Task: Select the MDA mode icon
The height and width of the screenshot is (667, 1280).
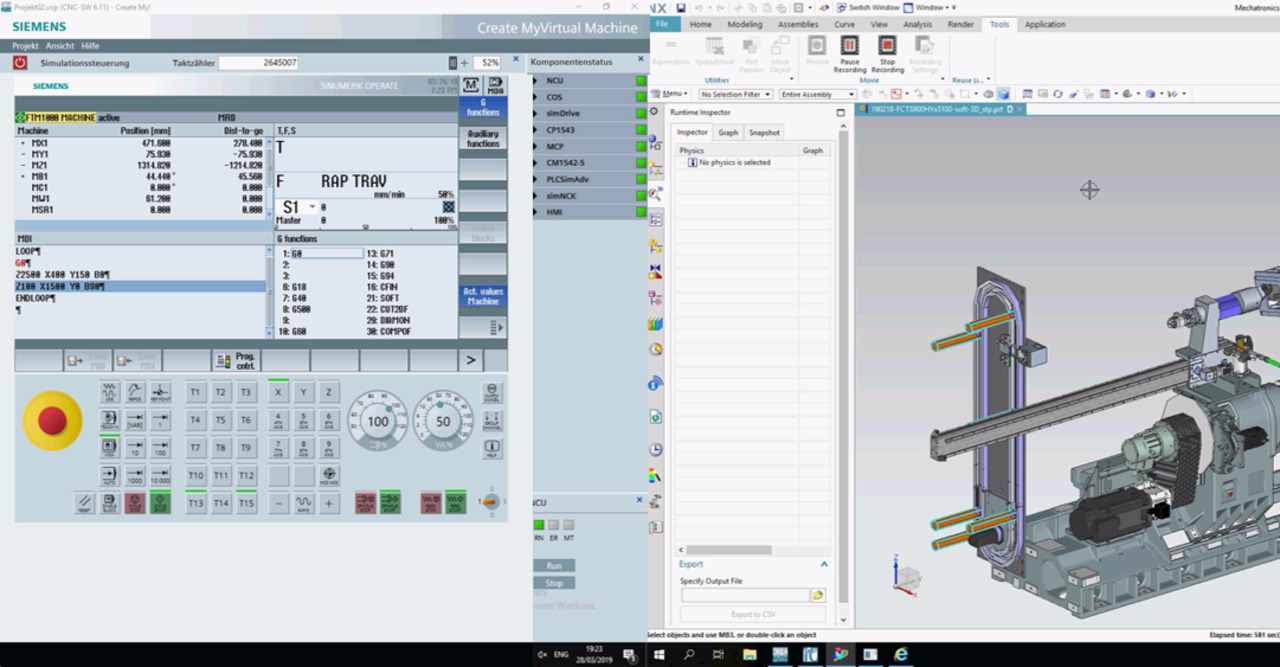Action: pyautogui.click(x=495, y=86)
